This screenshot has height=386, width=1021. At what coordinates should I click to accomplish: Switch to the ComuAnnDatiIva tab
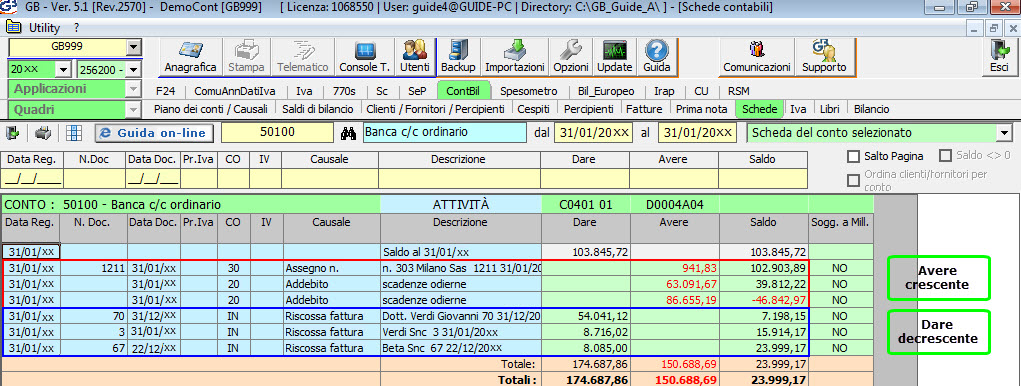(x=234, y=91)
